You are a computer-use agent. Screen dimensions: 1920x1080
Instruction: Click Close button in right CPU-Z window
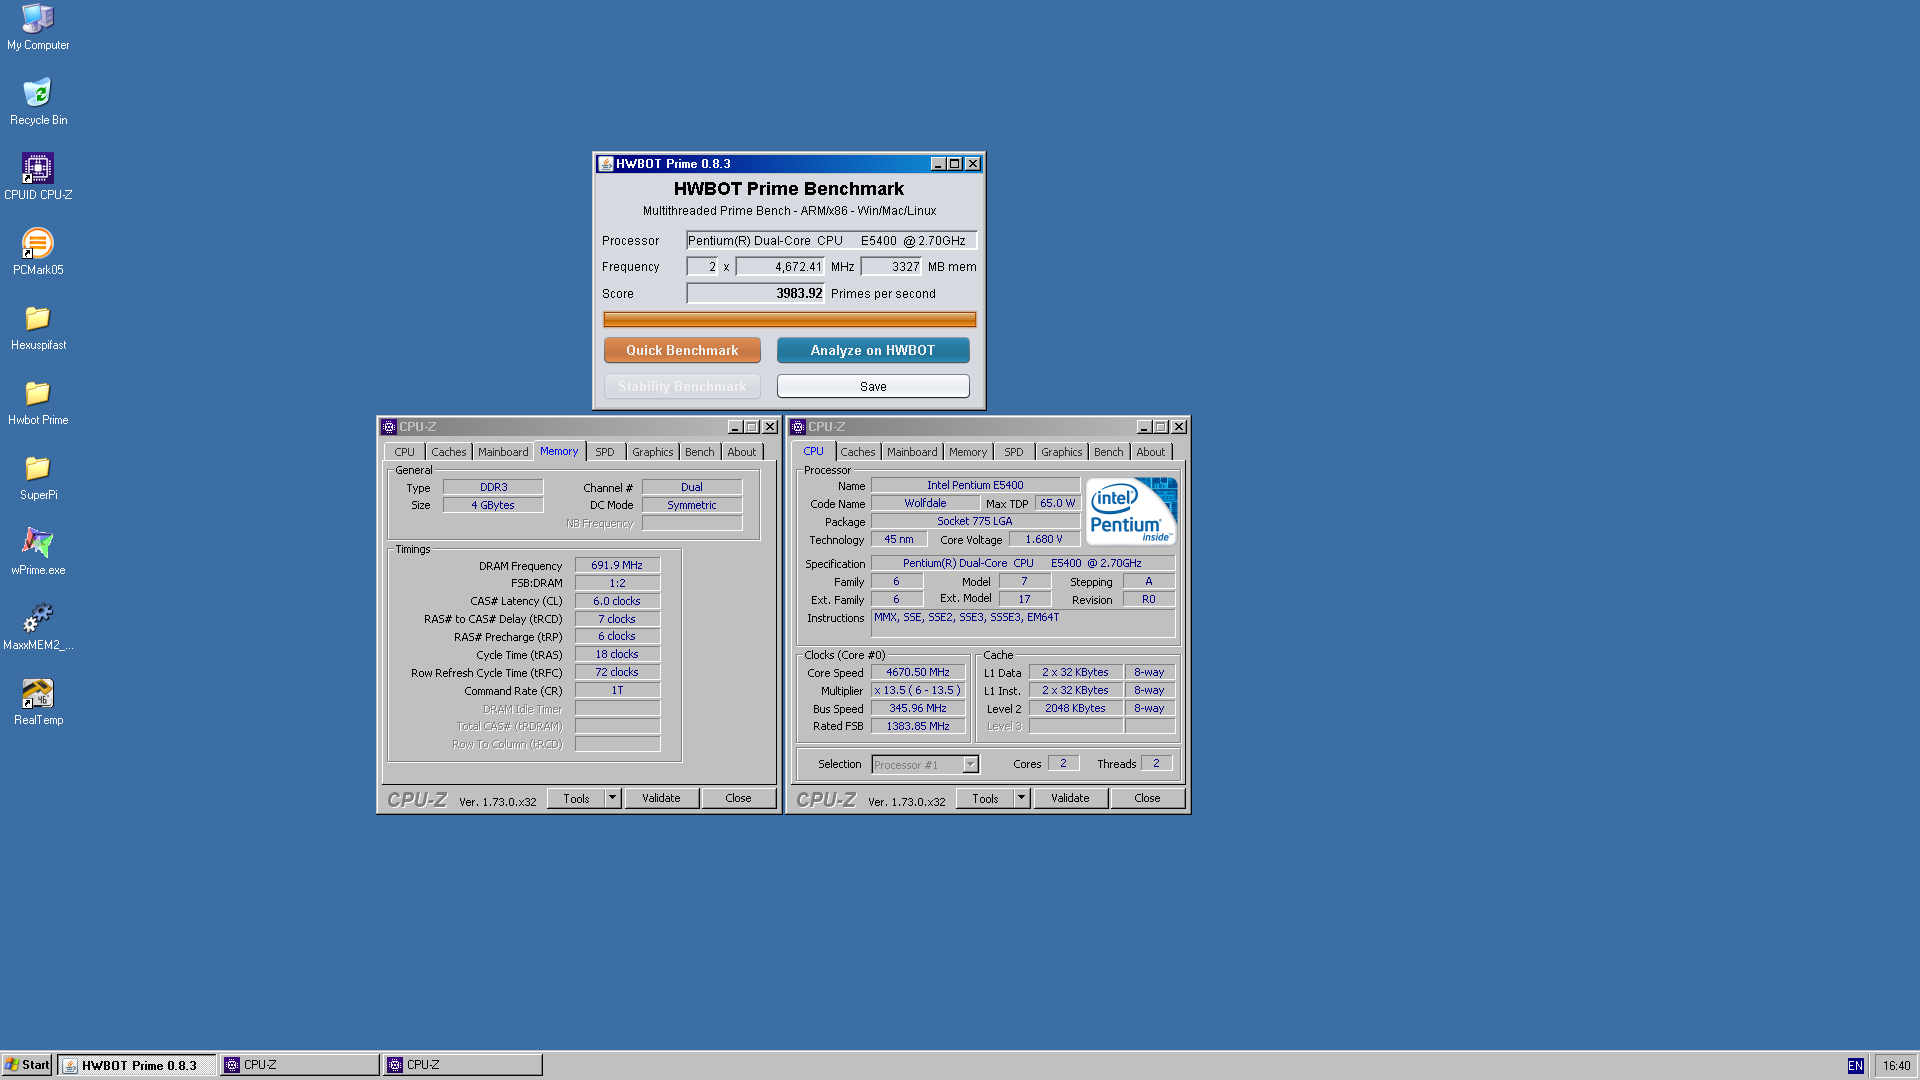coord(1147,798)
